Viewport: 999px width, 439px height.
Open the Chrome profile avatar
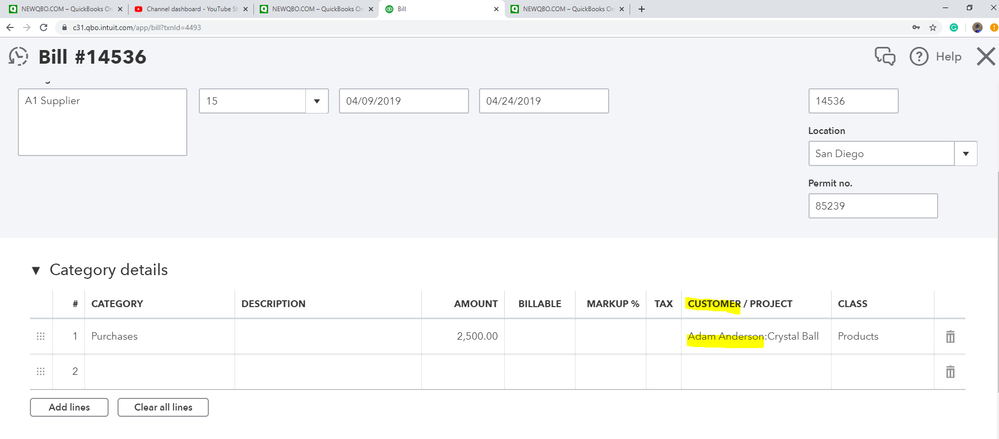click(977, 27)
